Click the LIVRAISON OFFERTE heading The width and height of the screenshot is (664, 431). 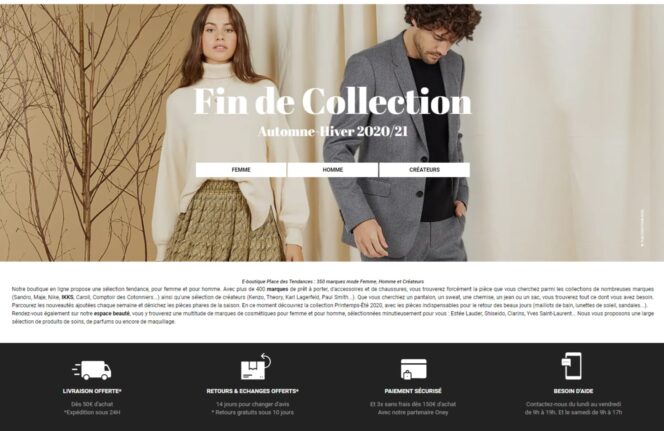coord(92,391)
